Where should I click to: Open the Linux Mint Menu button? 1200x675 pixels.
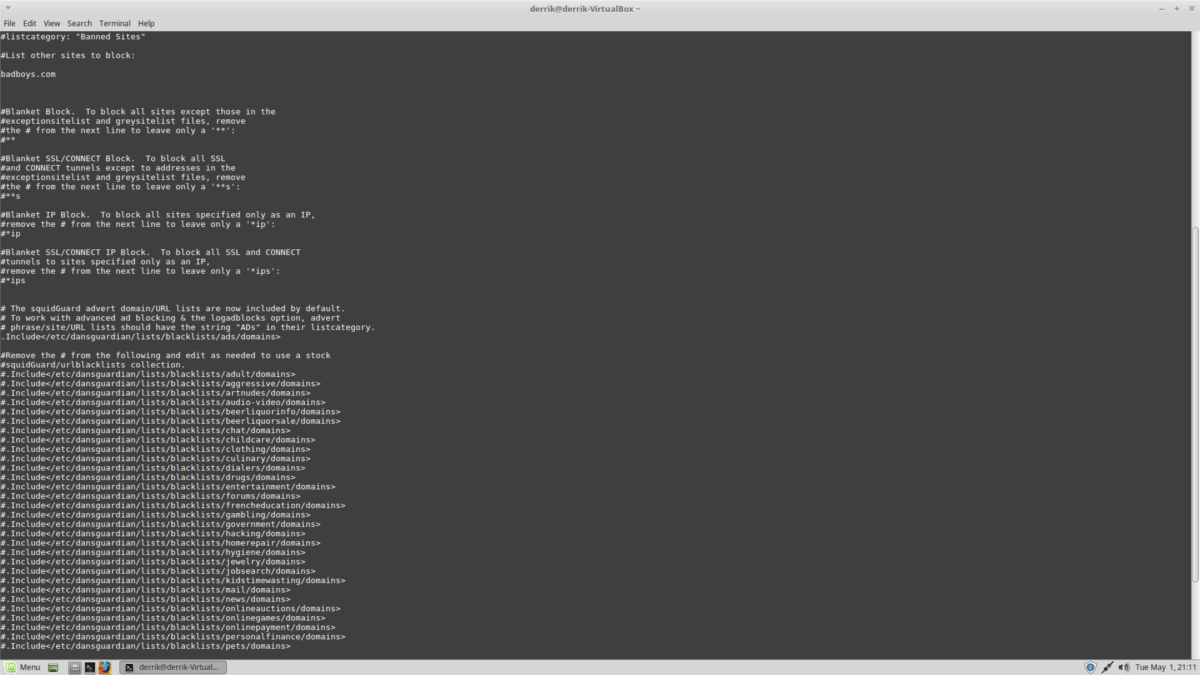22,667
